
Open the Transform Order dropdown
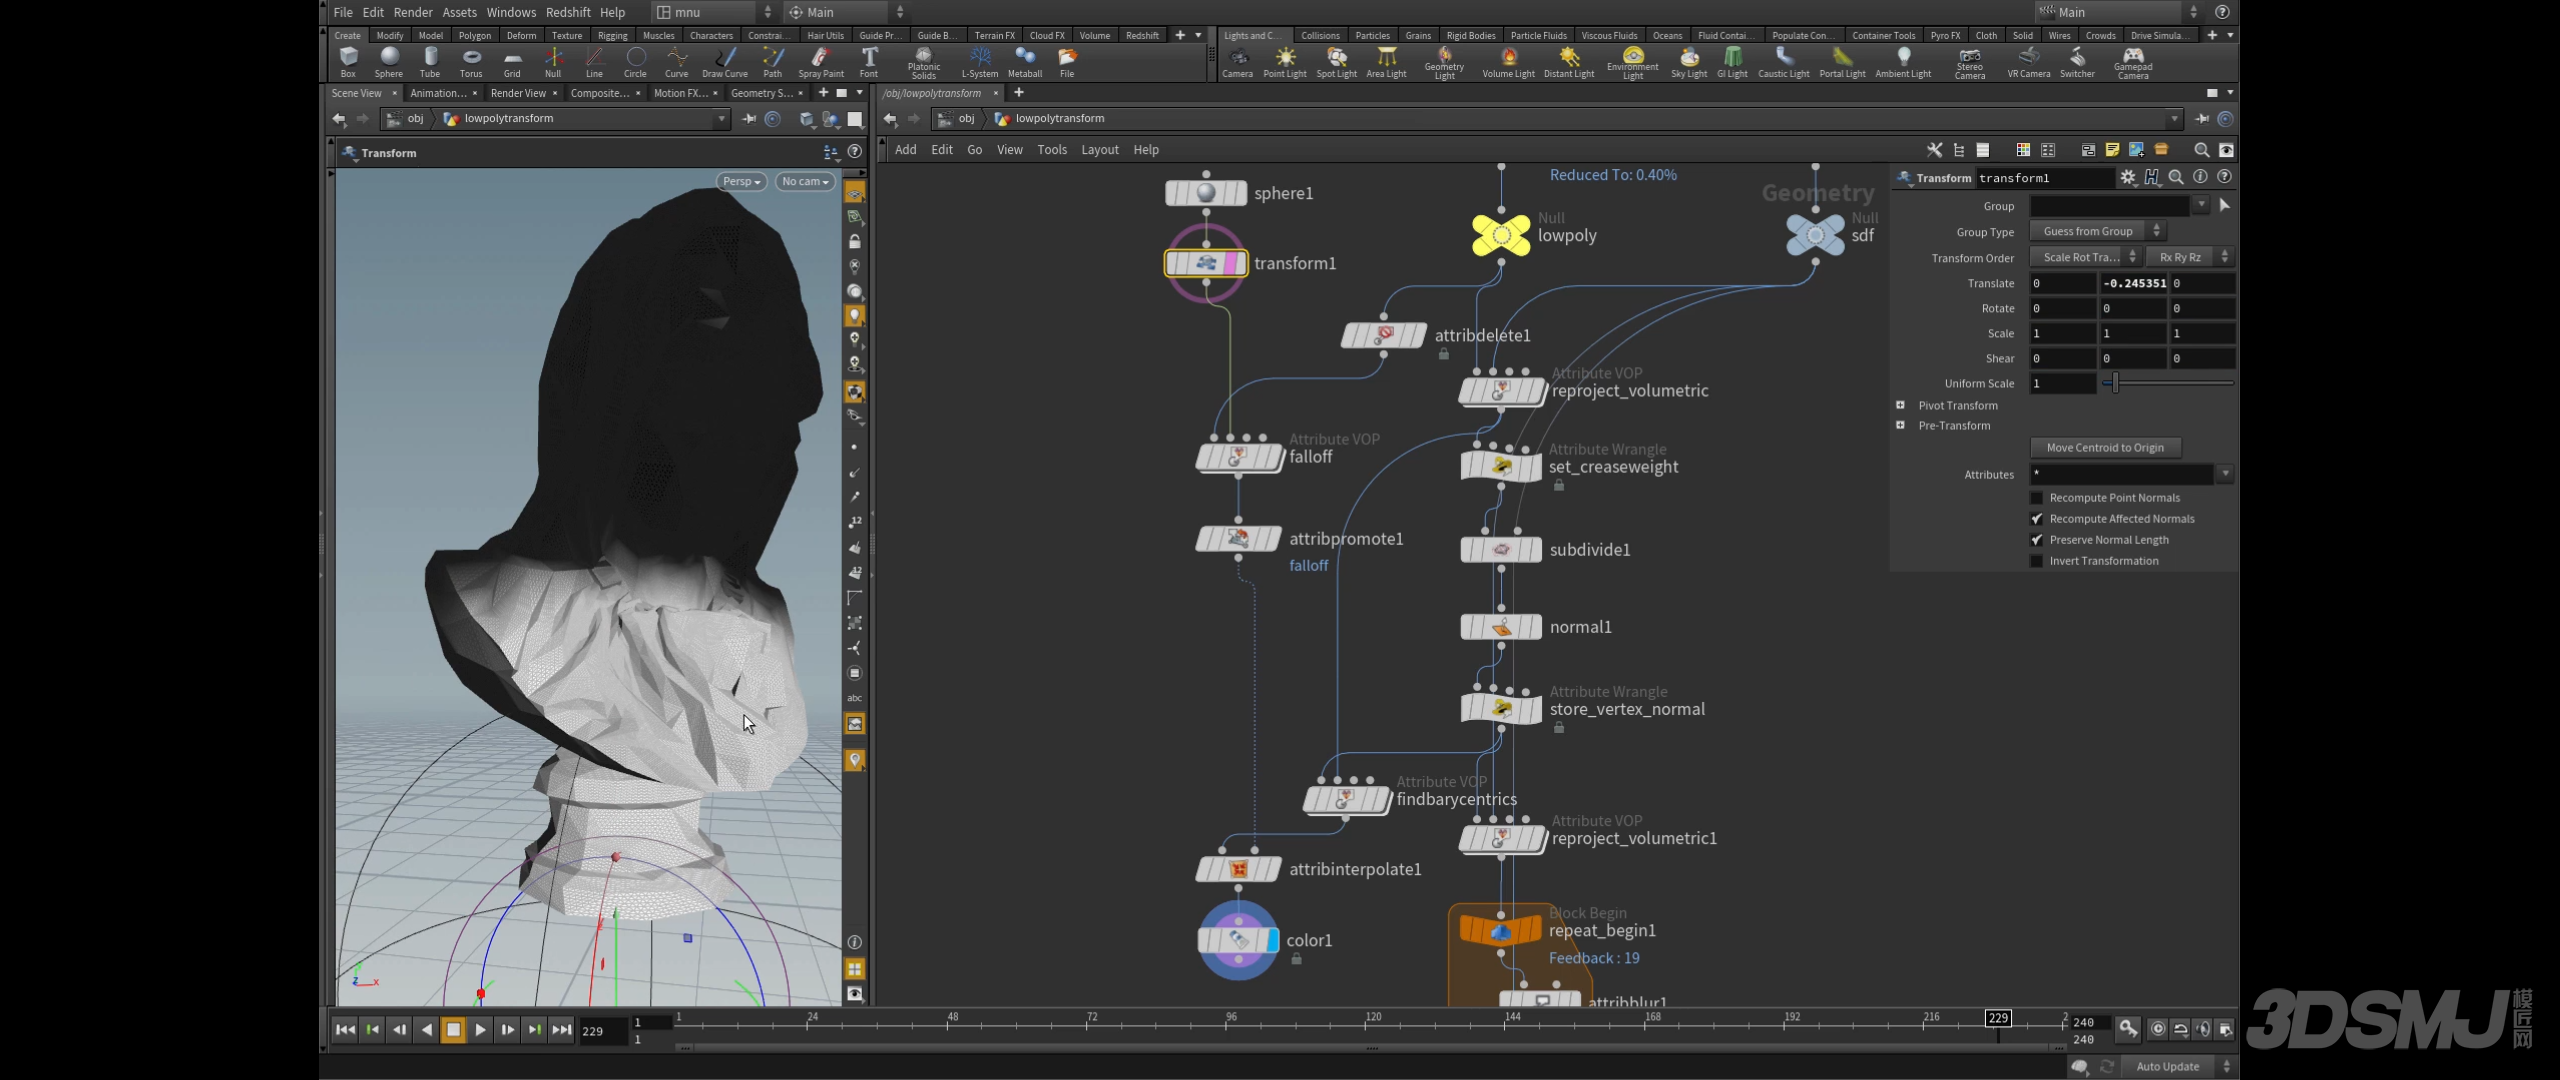tap(2084, 257)
